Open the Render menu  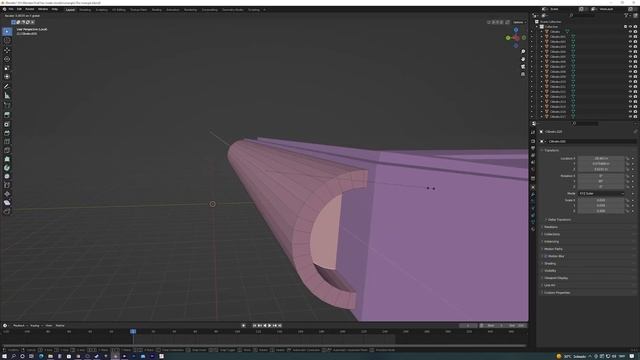(x=30, y=9)
